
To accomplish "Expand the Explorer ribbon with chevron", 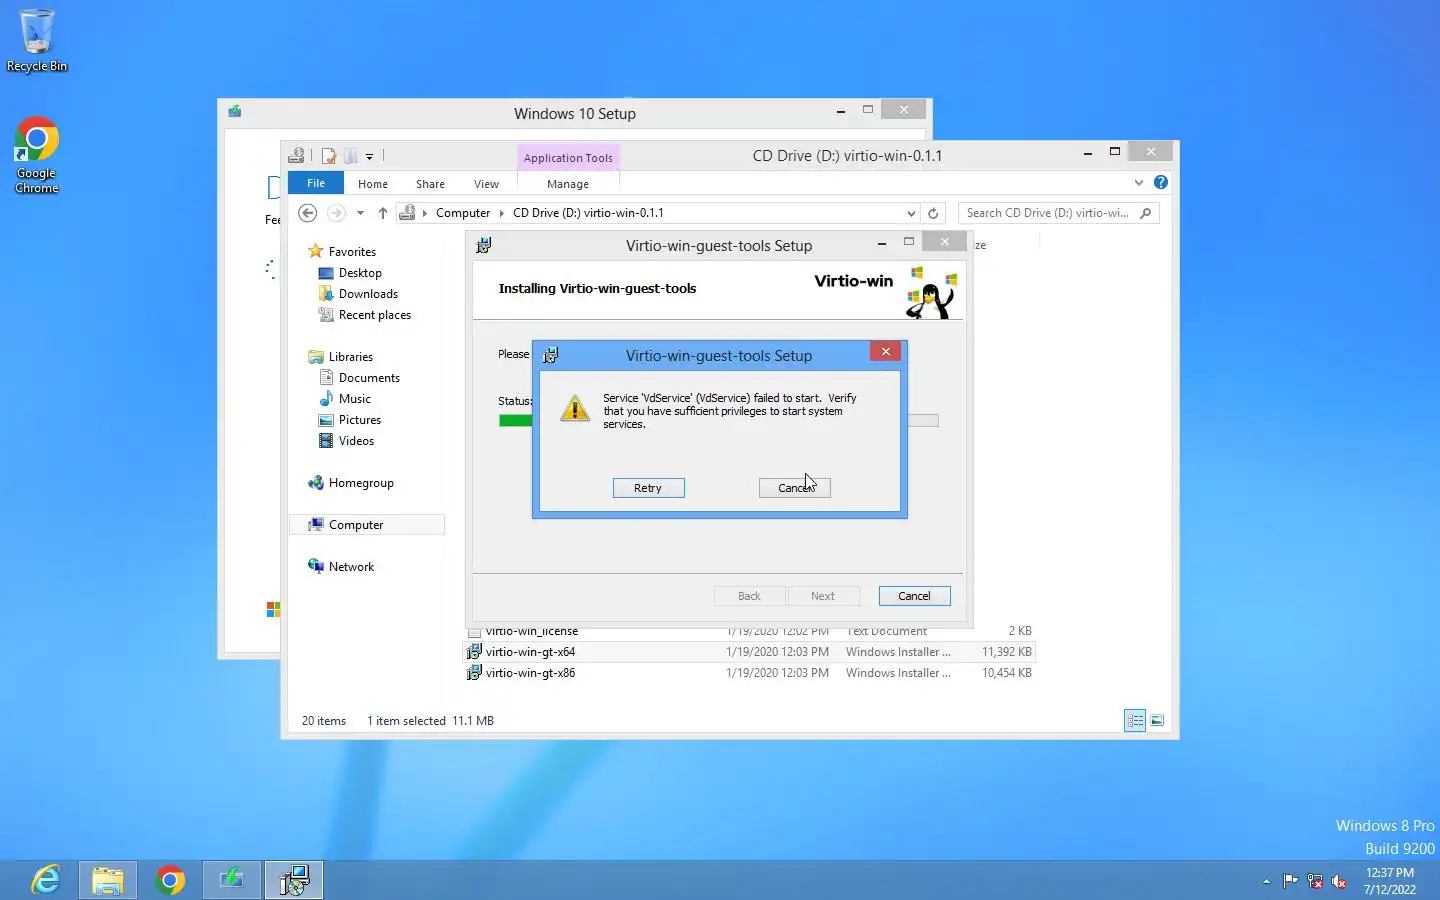I will click(1138, 182).
